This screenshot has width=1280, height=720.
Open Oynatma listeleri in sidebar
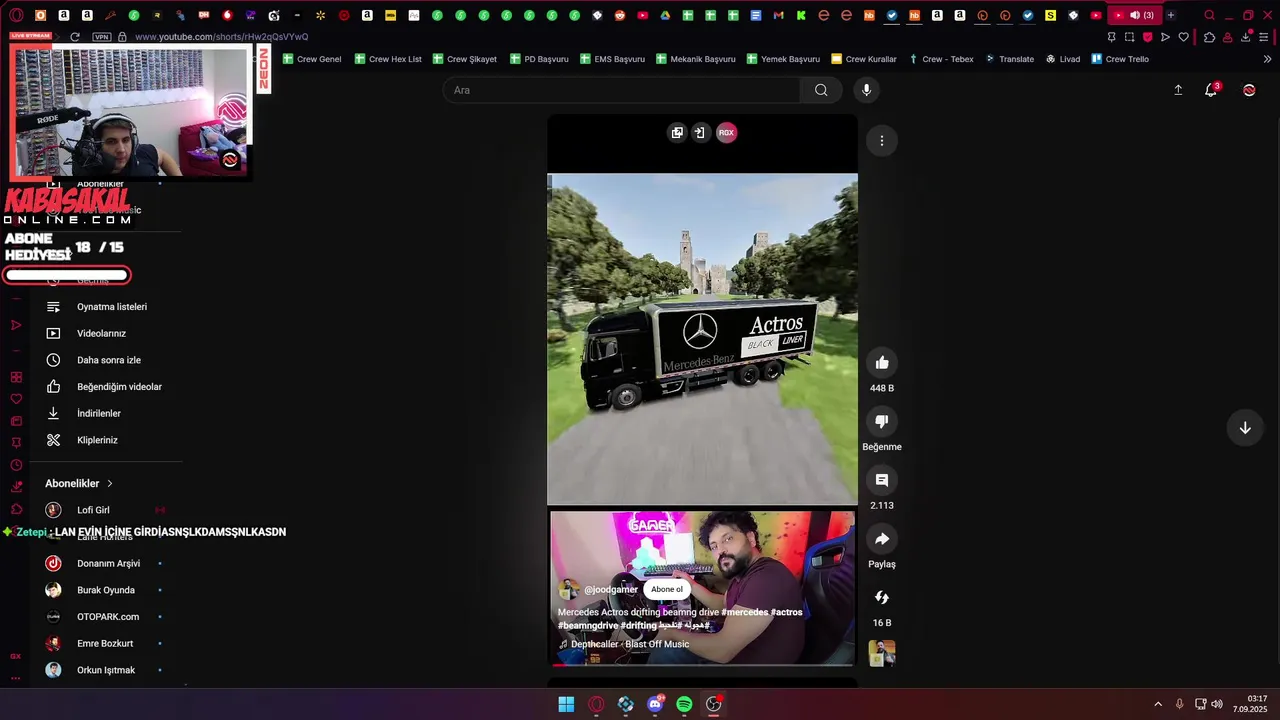(105, 307)
